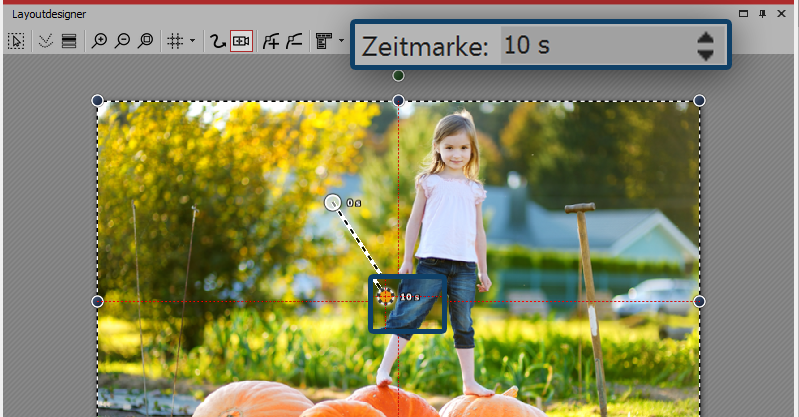Select the 0 s motion path marker
Screen dimensions: 799x417
pos(333,202)
